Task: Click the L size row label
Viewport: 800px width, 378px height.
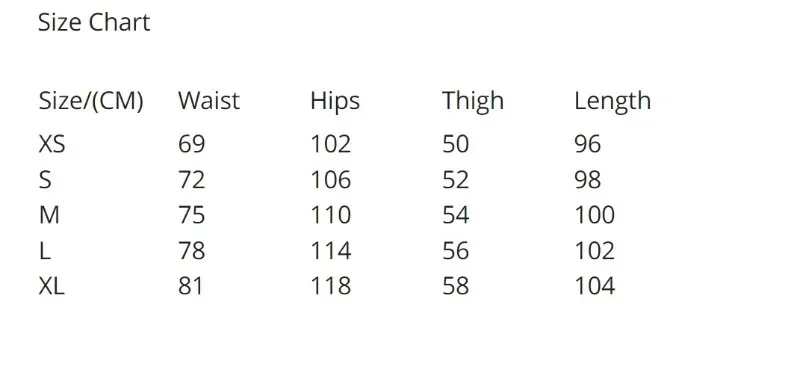Action: (x=44, y=251)
